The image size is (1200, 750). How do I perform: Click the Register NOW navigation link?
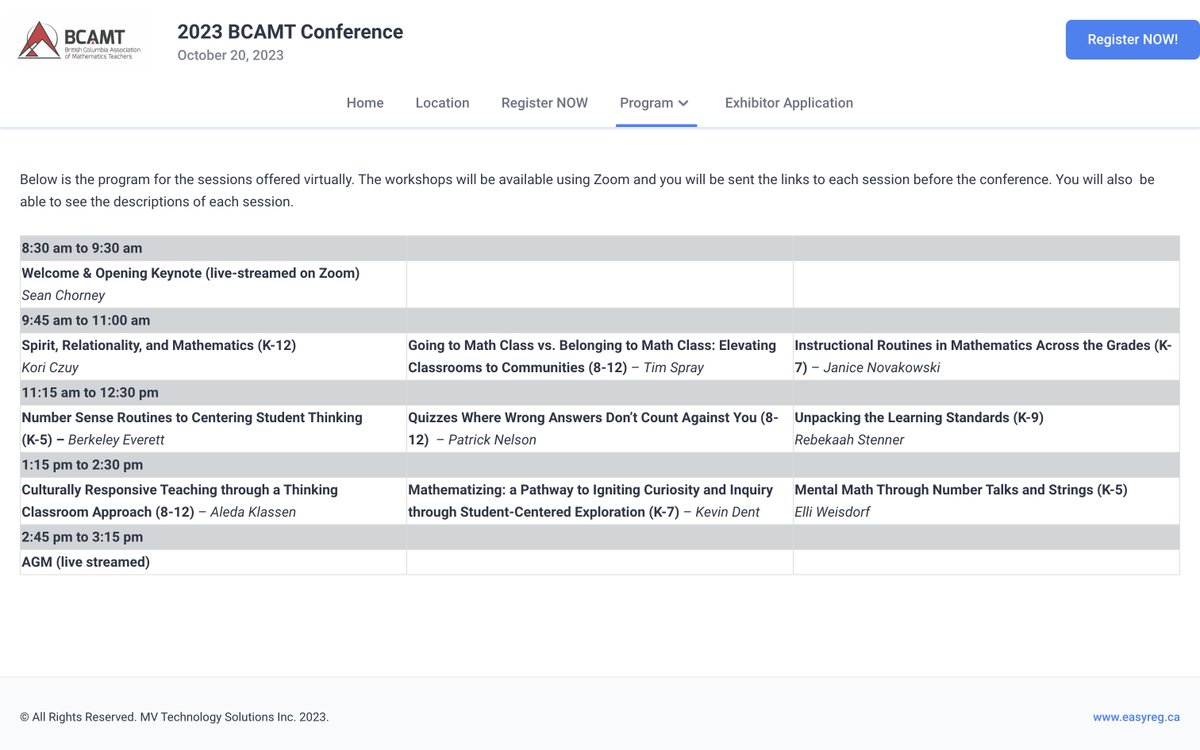pos(544,102)
